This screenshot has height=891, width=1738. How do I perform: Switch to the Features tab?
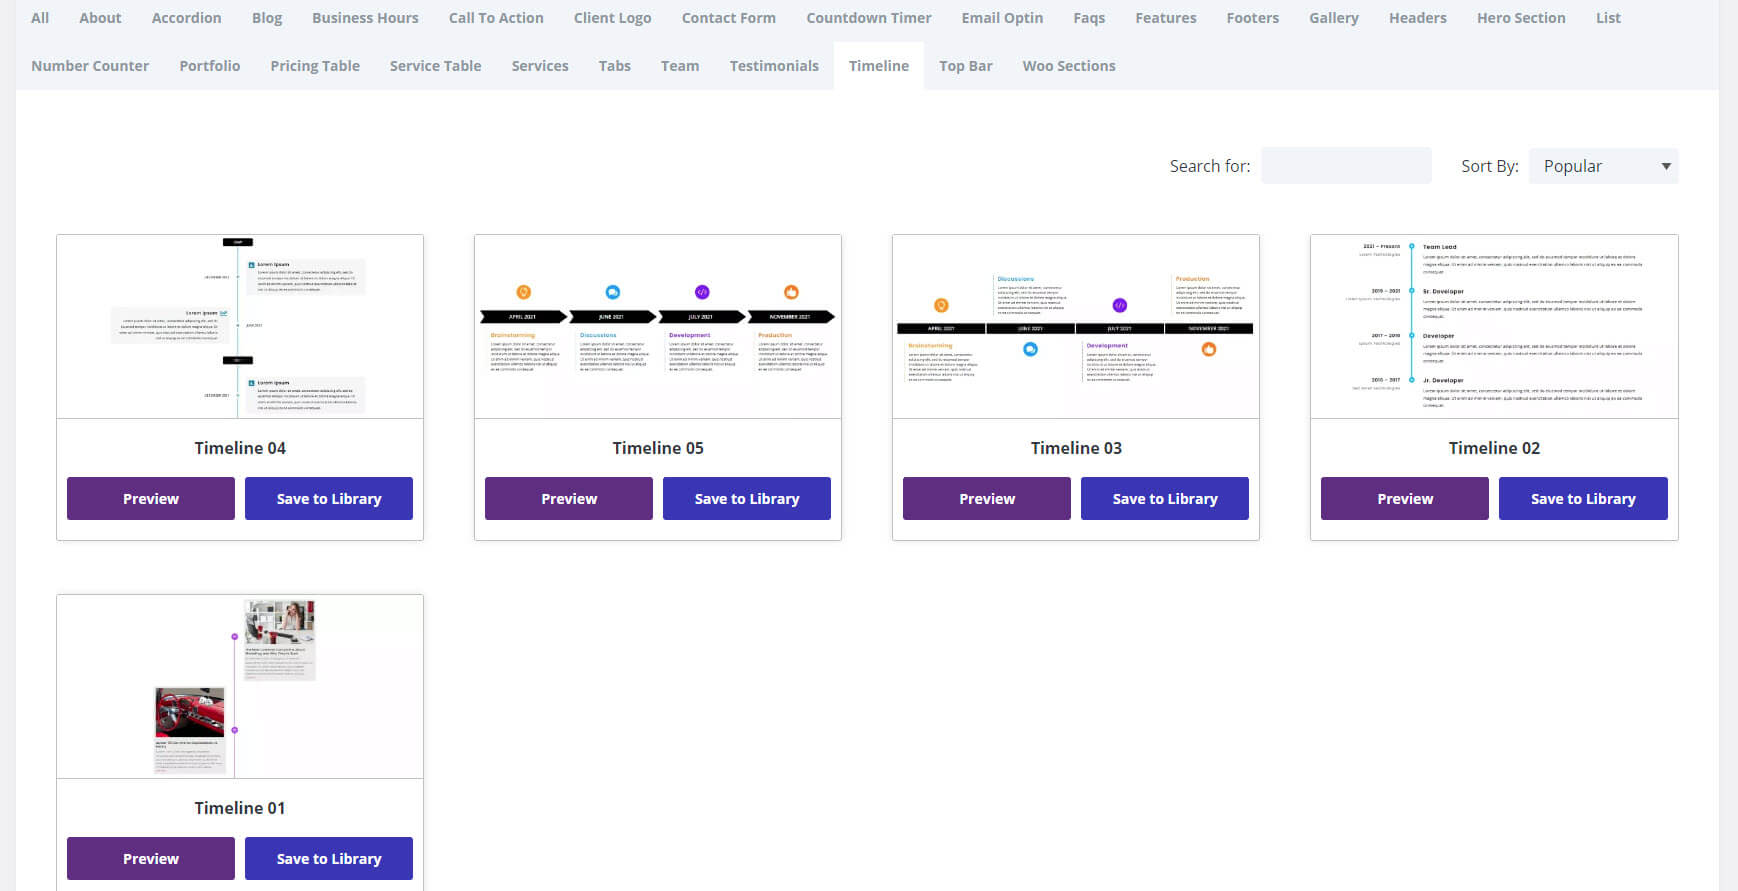tap(1166, 18)
